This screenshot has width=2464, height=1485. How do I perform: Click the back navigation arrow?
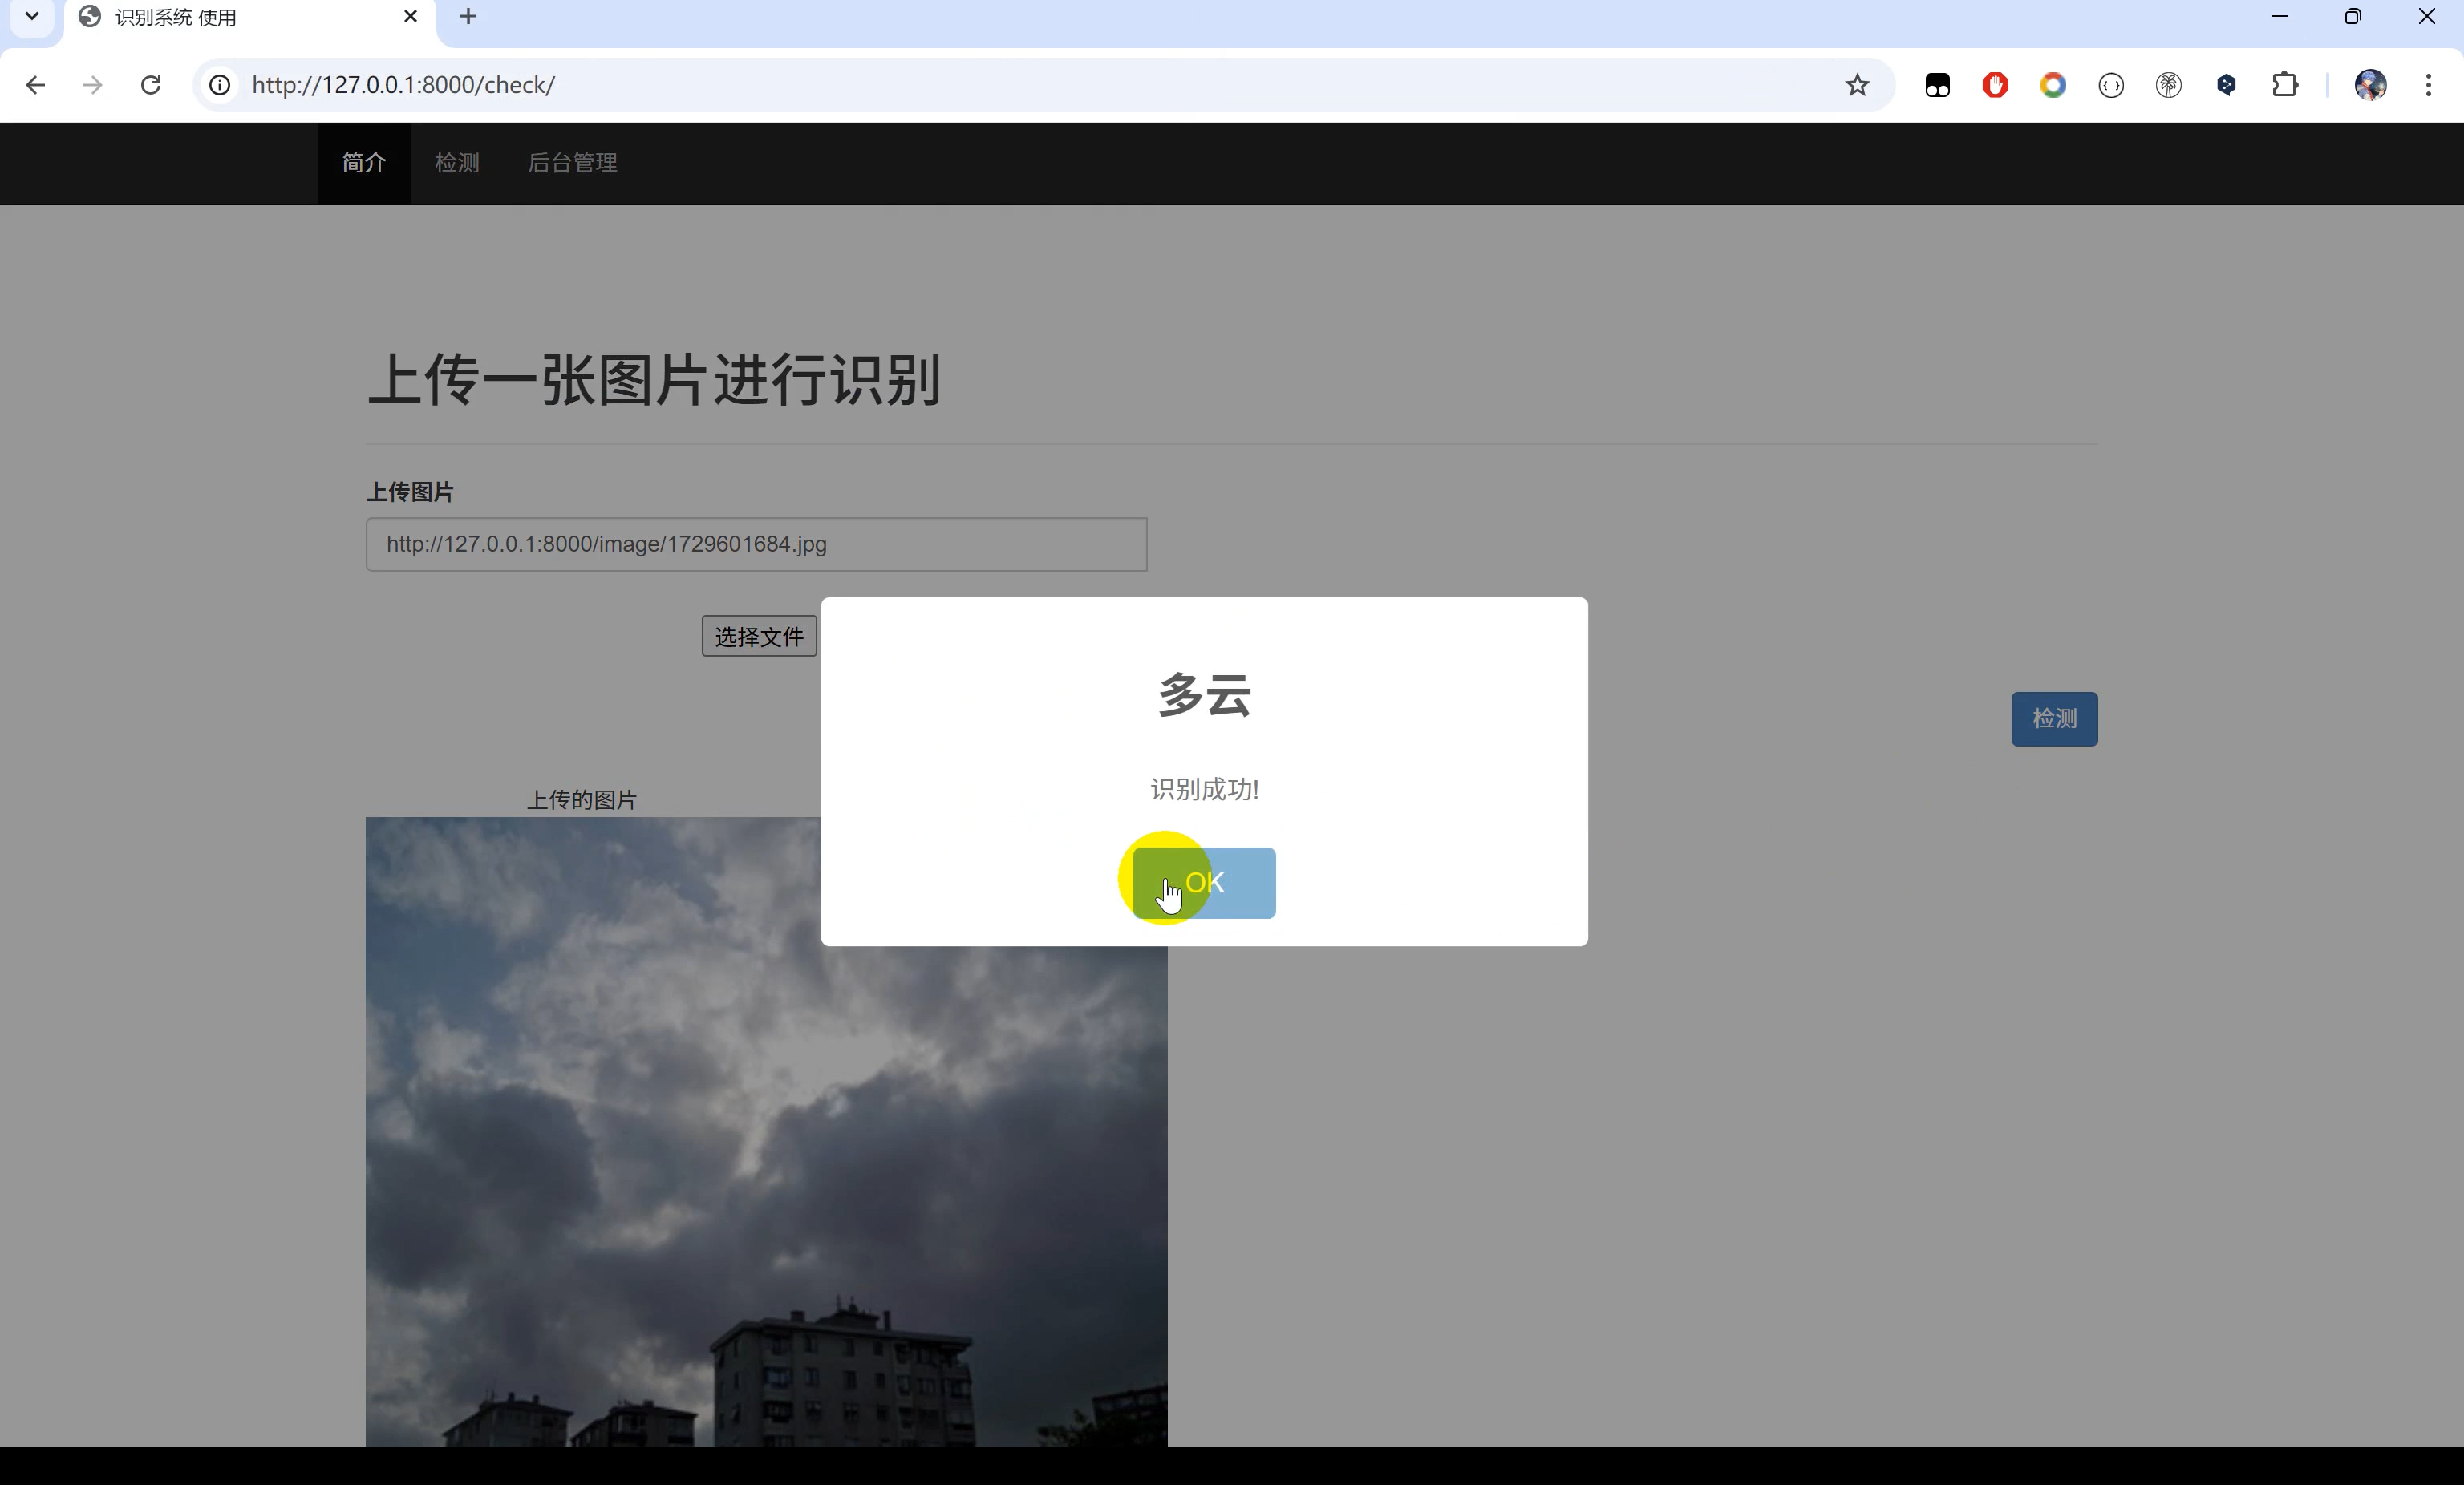36,85
